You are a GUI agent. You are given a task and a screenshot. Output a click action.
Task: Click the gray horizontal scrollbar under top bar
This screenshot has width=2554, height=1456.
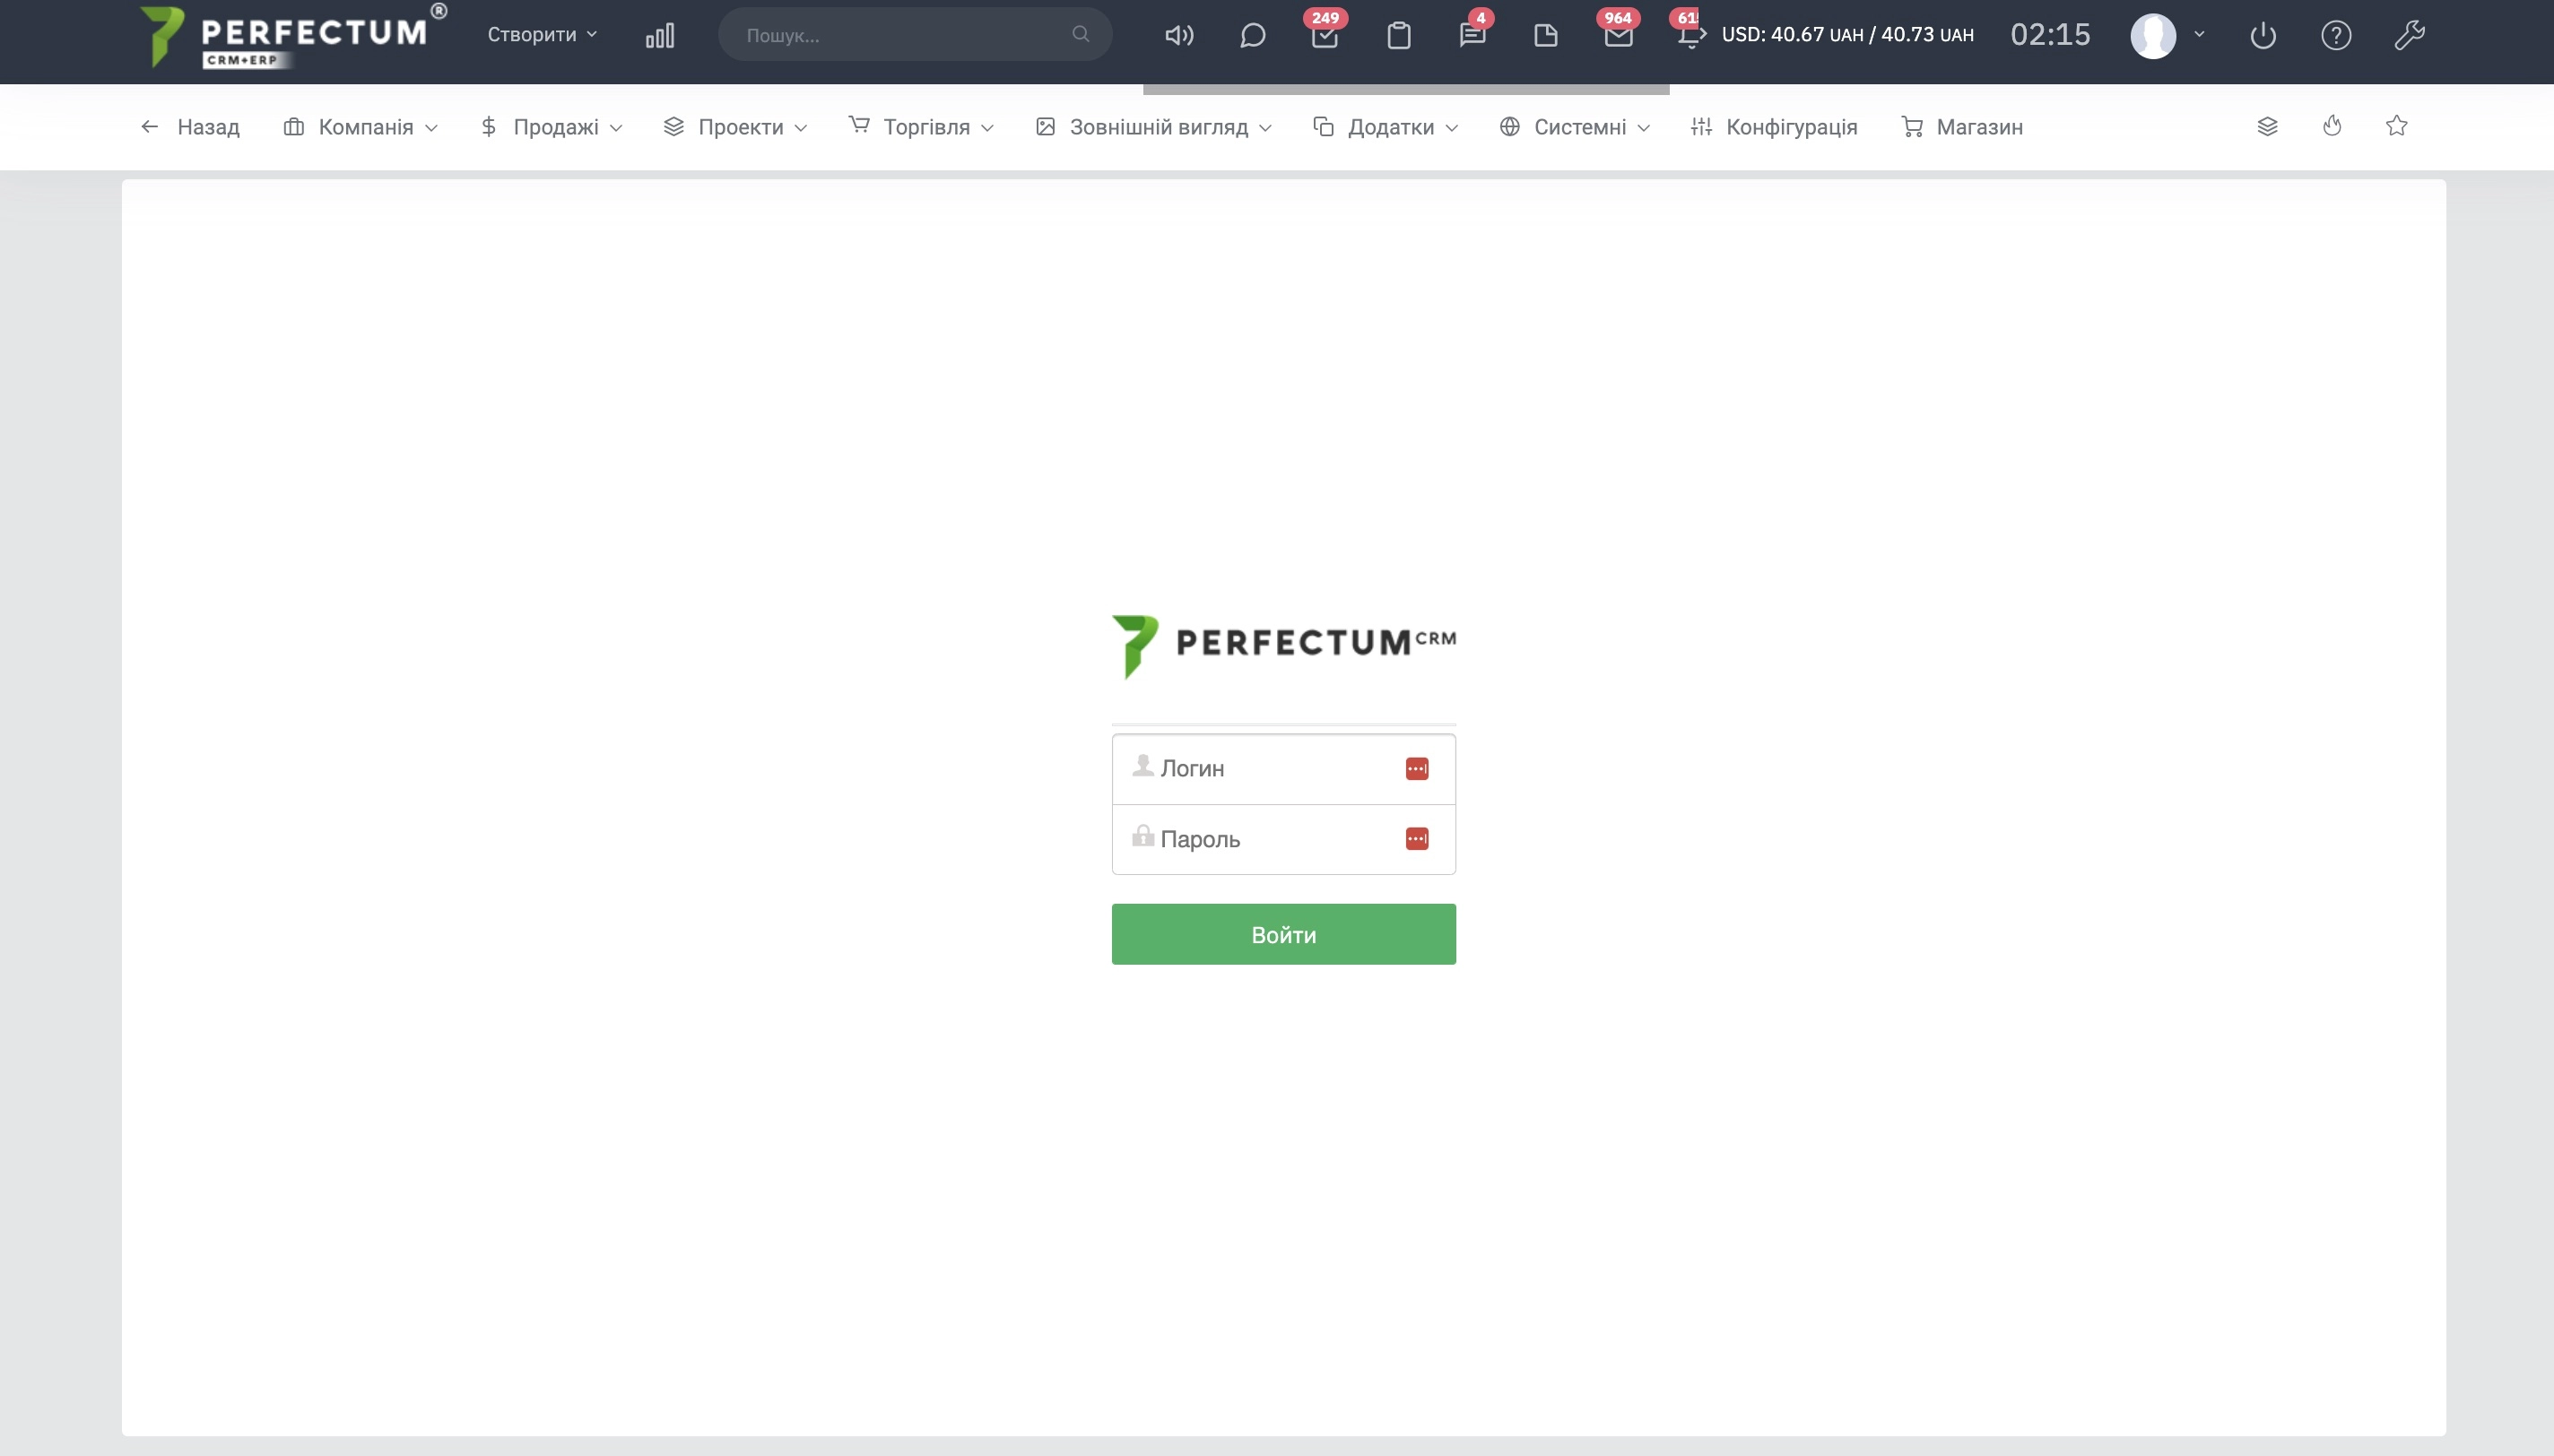(x=1406, y=89)
